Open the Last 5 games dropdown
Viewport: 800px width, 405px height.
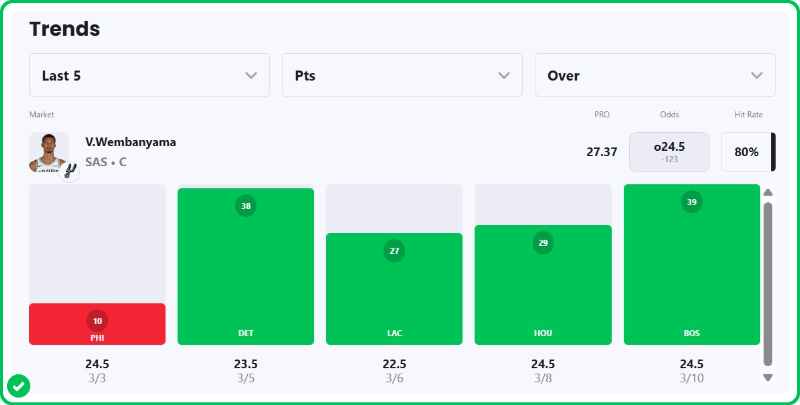pos(149,75)
